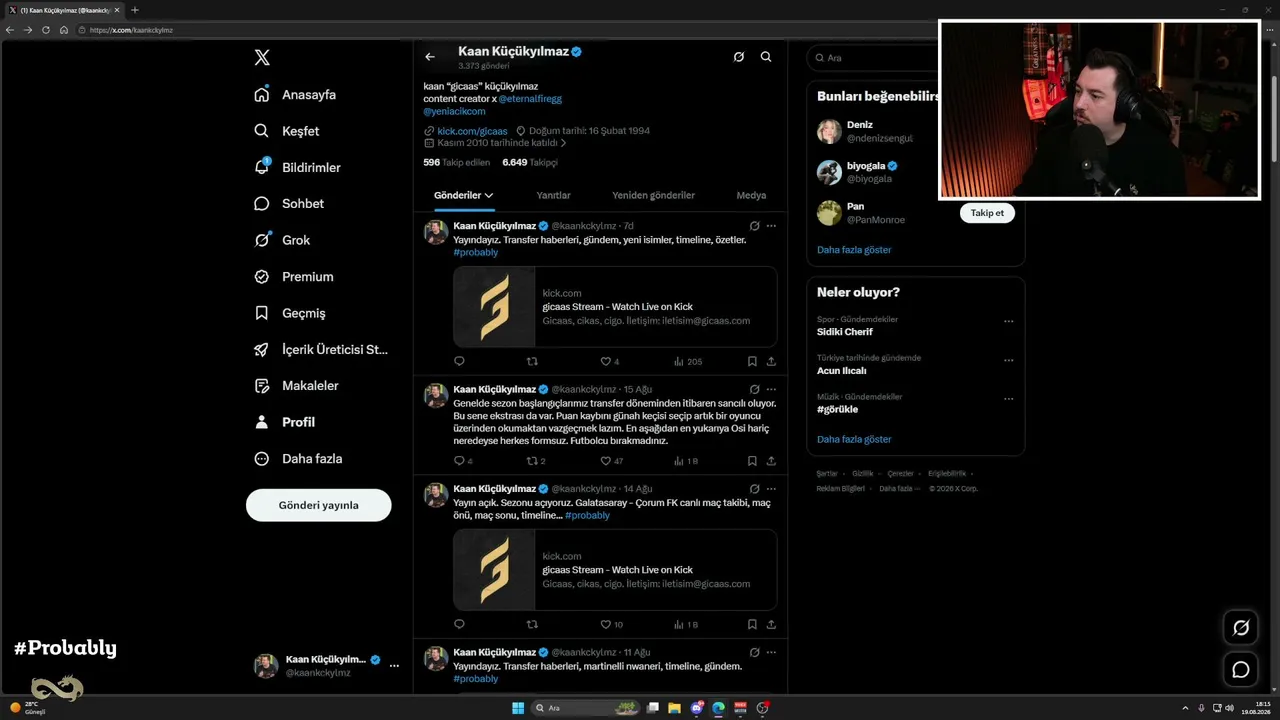
Task: Click the X logo in the sidebar
Action: click(x=262, y=57)
